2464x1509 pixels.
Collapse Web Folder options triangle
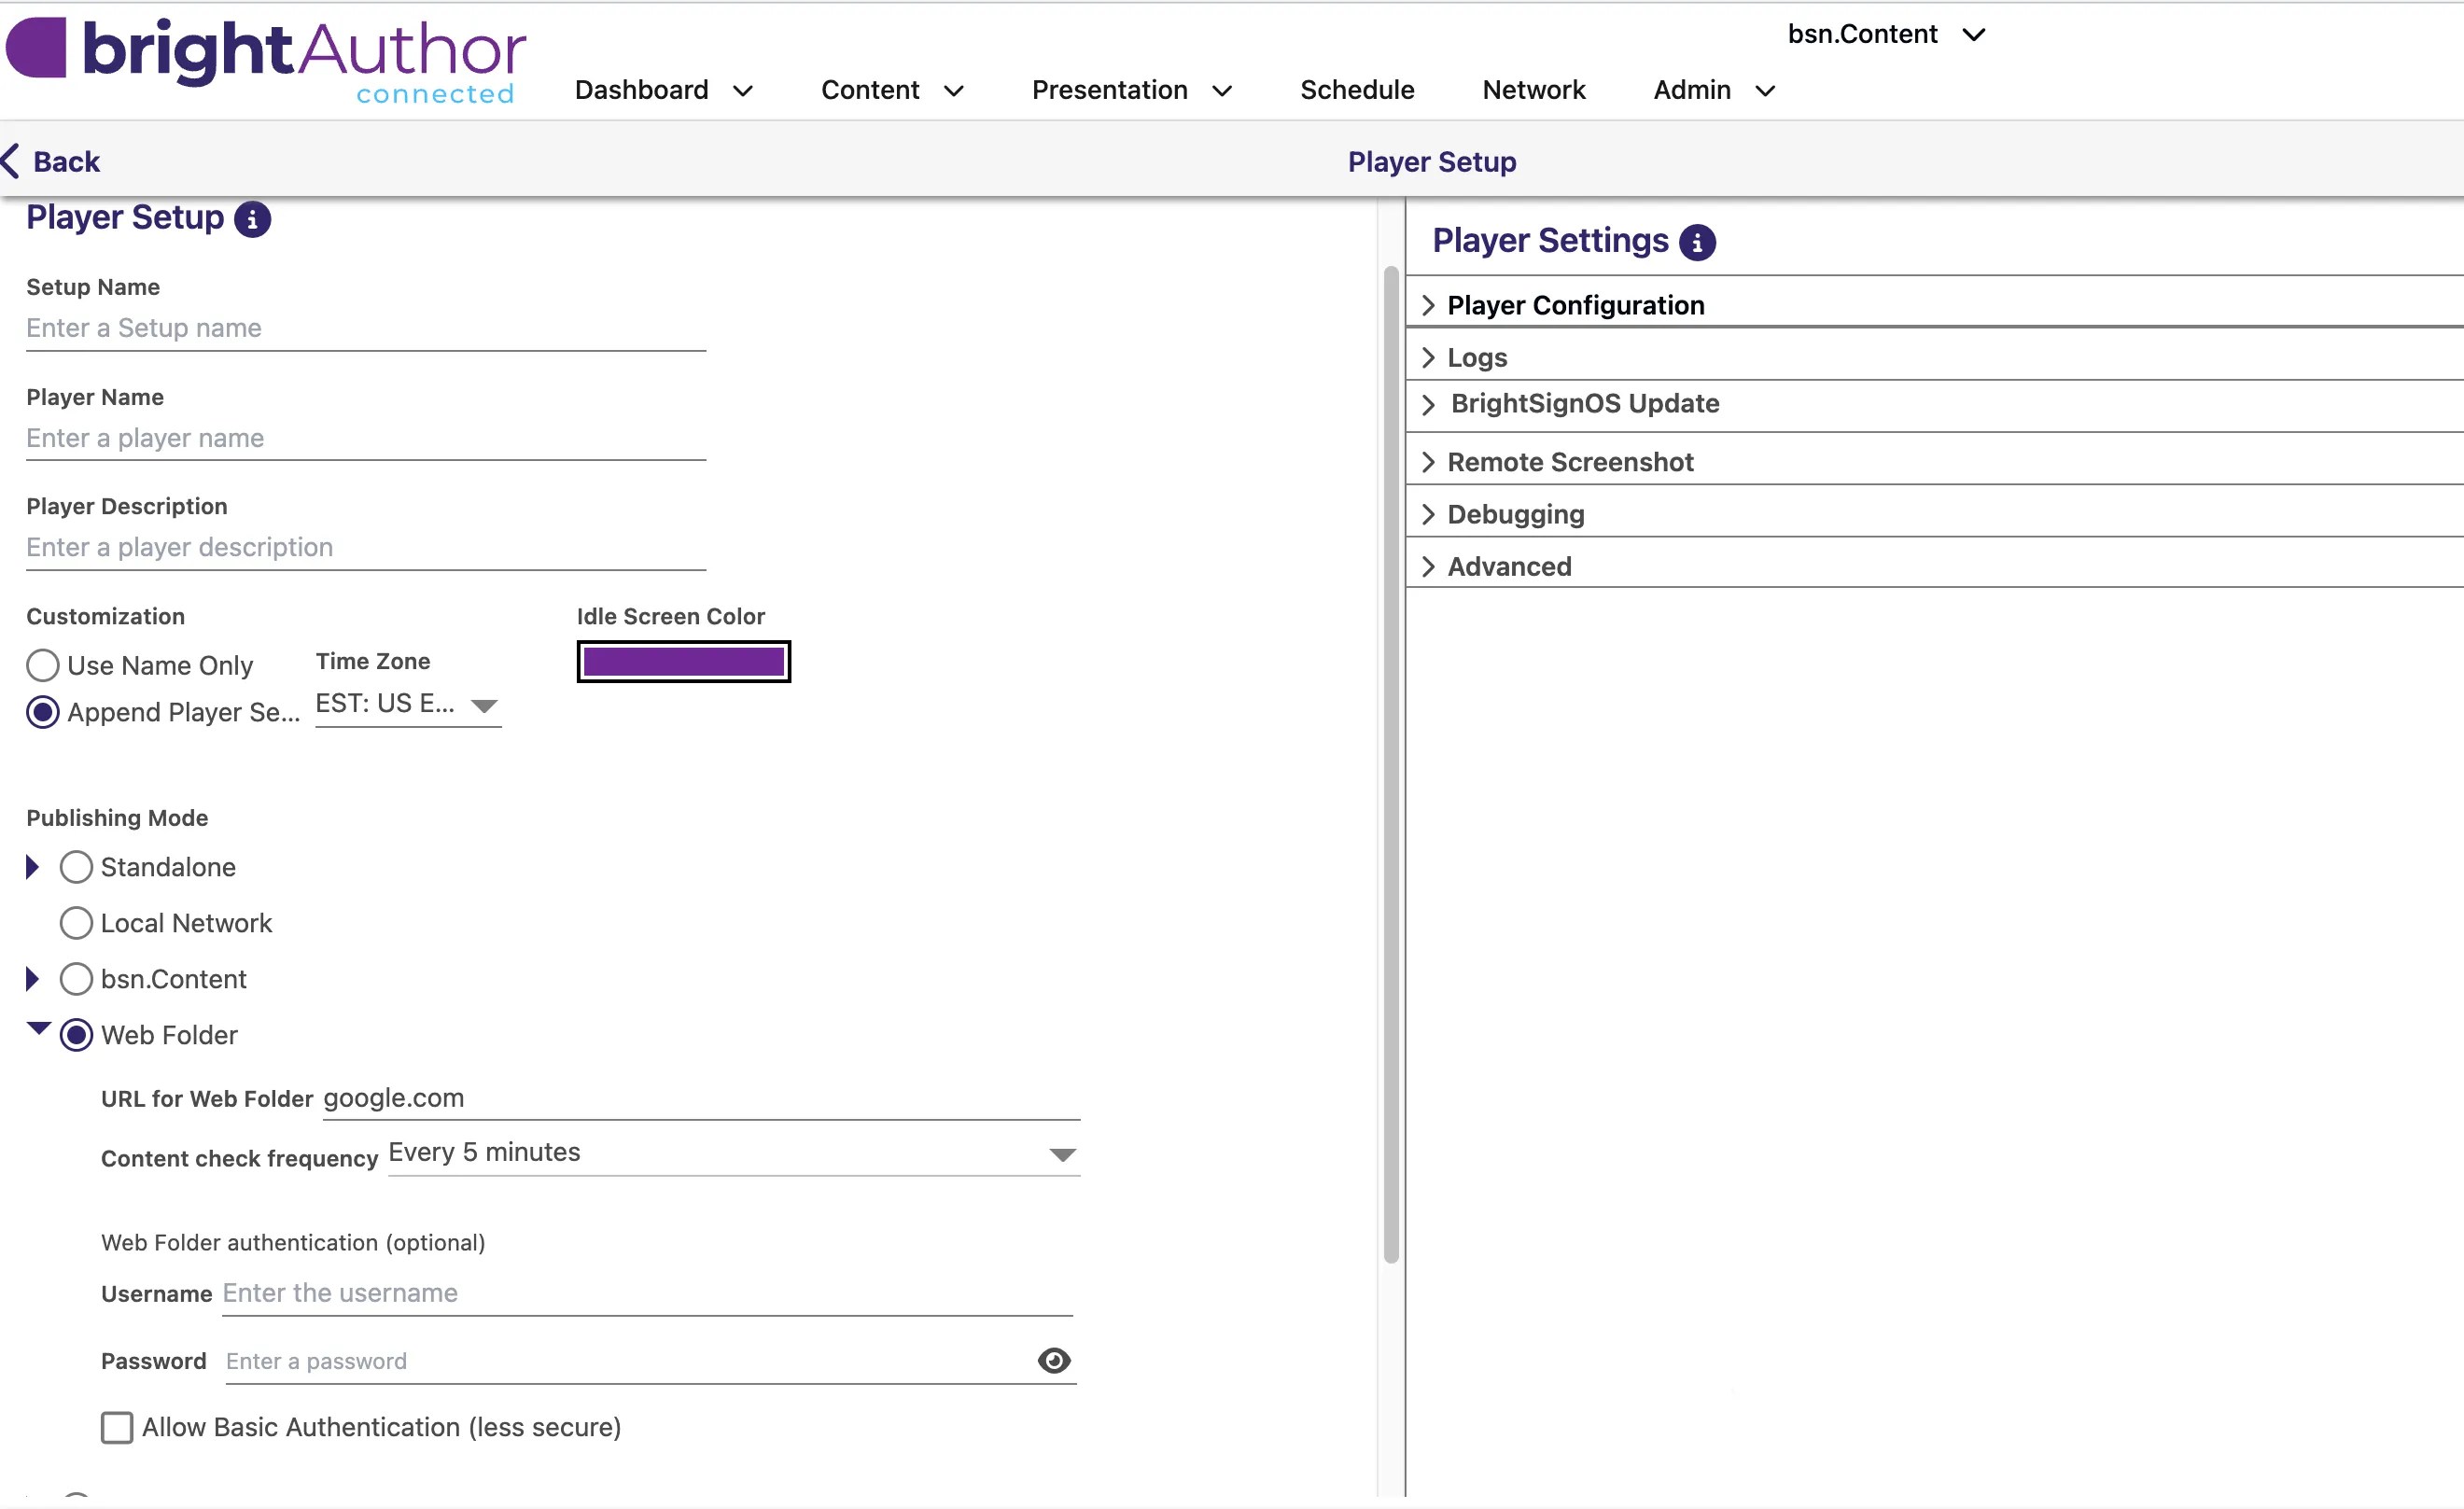coord(38,1028)
